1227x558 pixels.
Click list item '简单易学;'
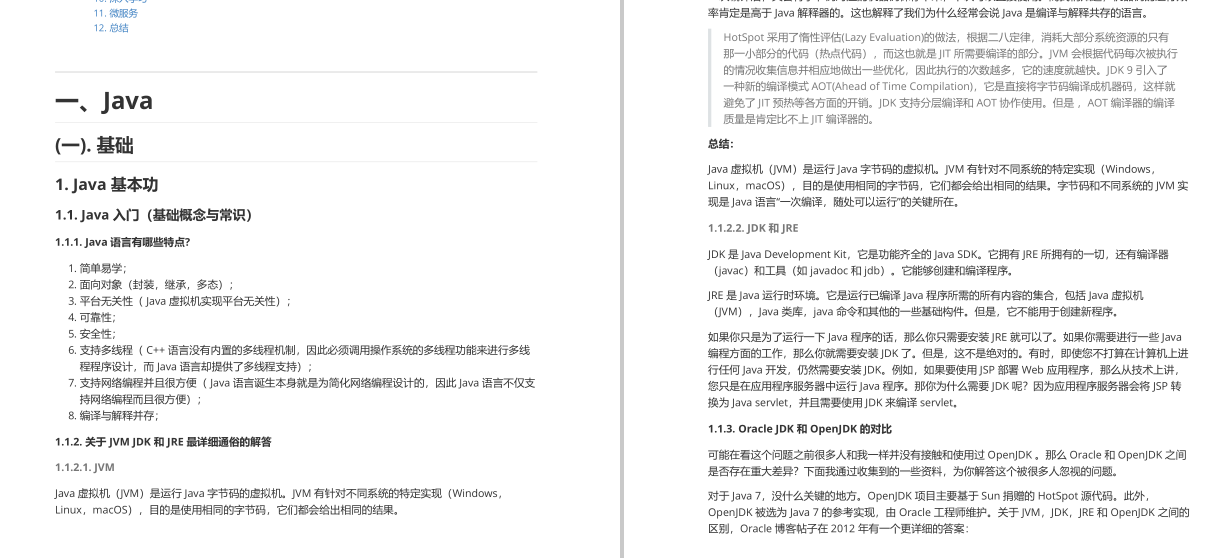click(x=103, y=268)
